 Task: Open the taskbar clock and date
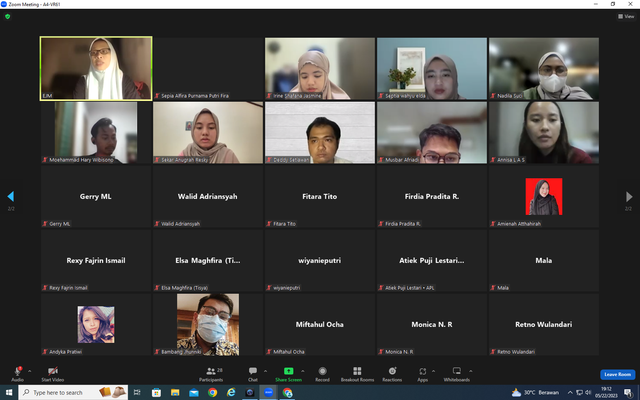[606, 392]
